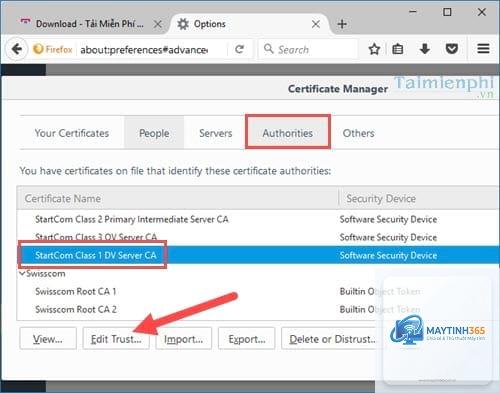The width and height of the screenshot is (500, 393).
Task: Sort by Security Device column header
Action: (x=419, y=198)
